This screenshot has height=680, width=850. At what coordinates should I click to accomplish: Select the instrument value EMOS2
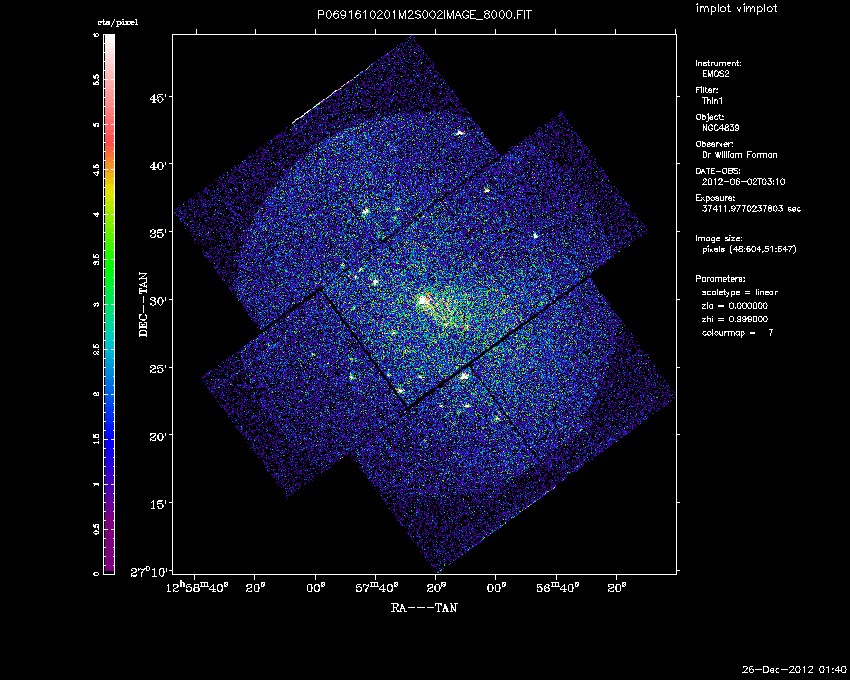(716, 74)
